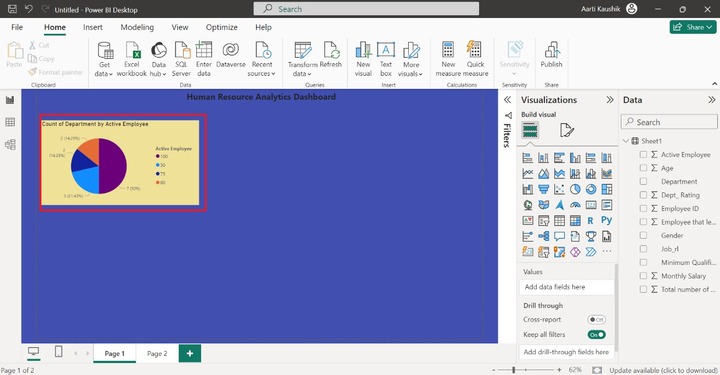The image size is (720, 375).
Task: Select the R script visual
Action: coord(591,221)
